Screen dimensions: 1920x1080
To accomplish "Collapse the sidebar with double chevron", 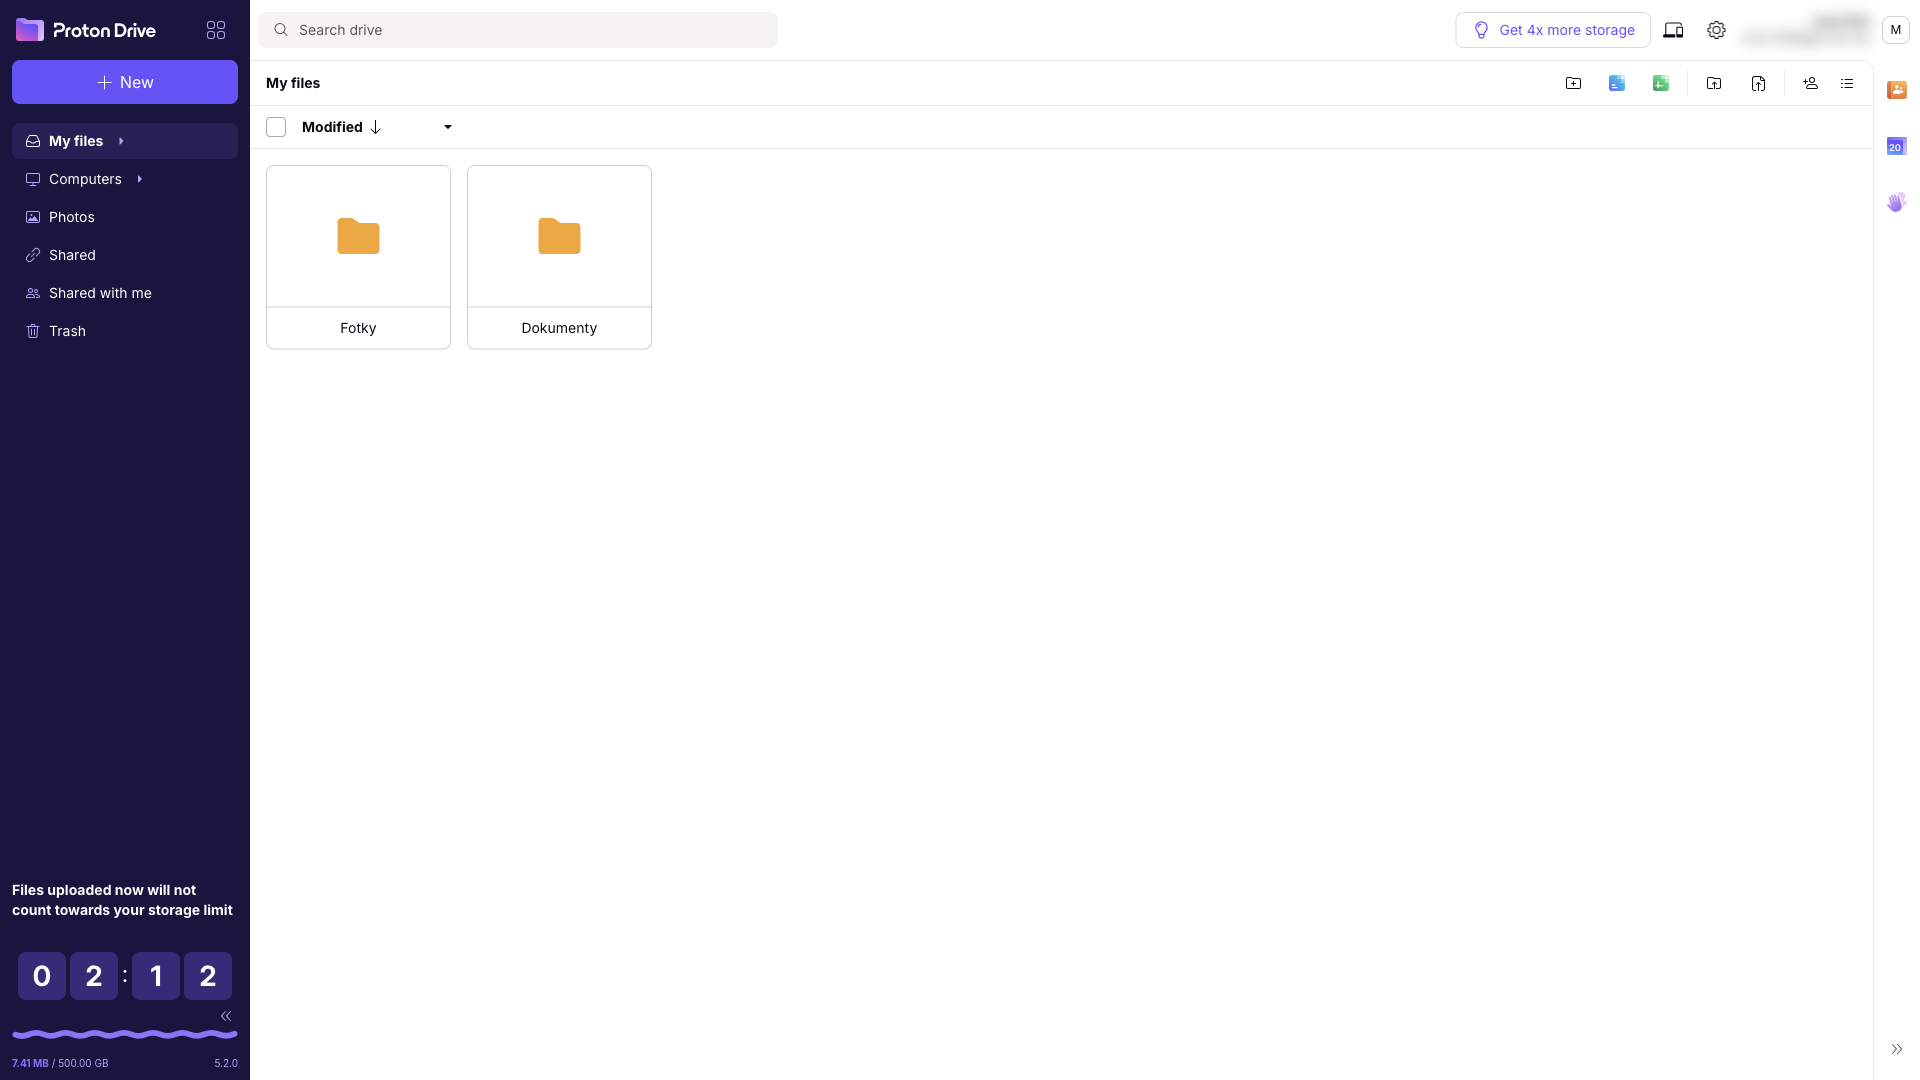I will click(226, 1016).
